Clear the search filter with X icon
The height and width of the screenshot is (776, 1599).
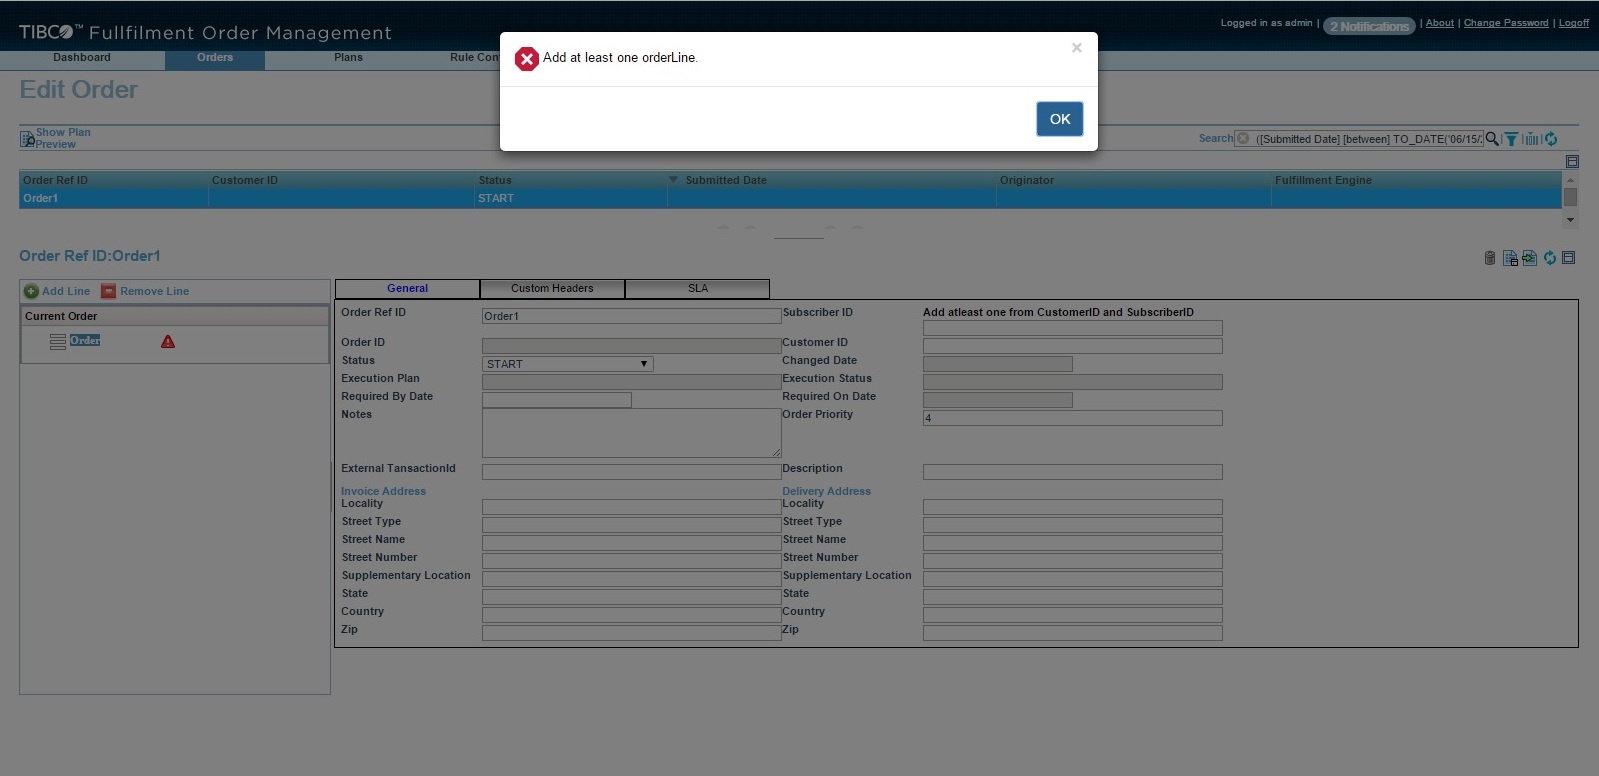tap(1243, 139)
